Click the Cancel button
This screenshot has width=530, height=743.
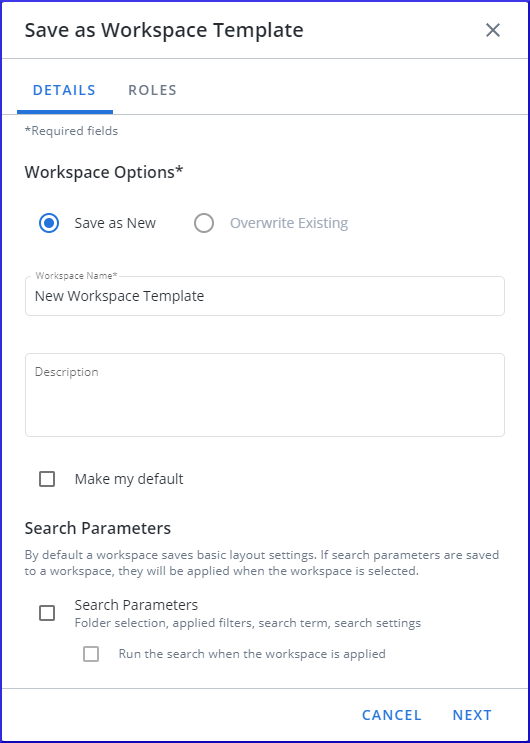(x=392, y=715)
